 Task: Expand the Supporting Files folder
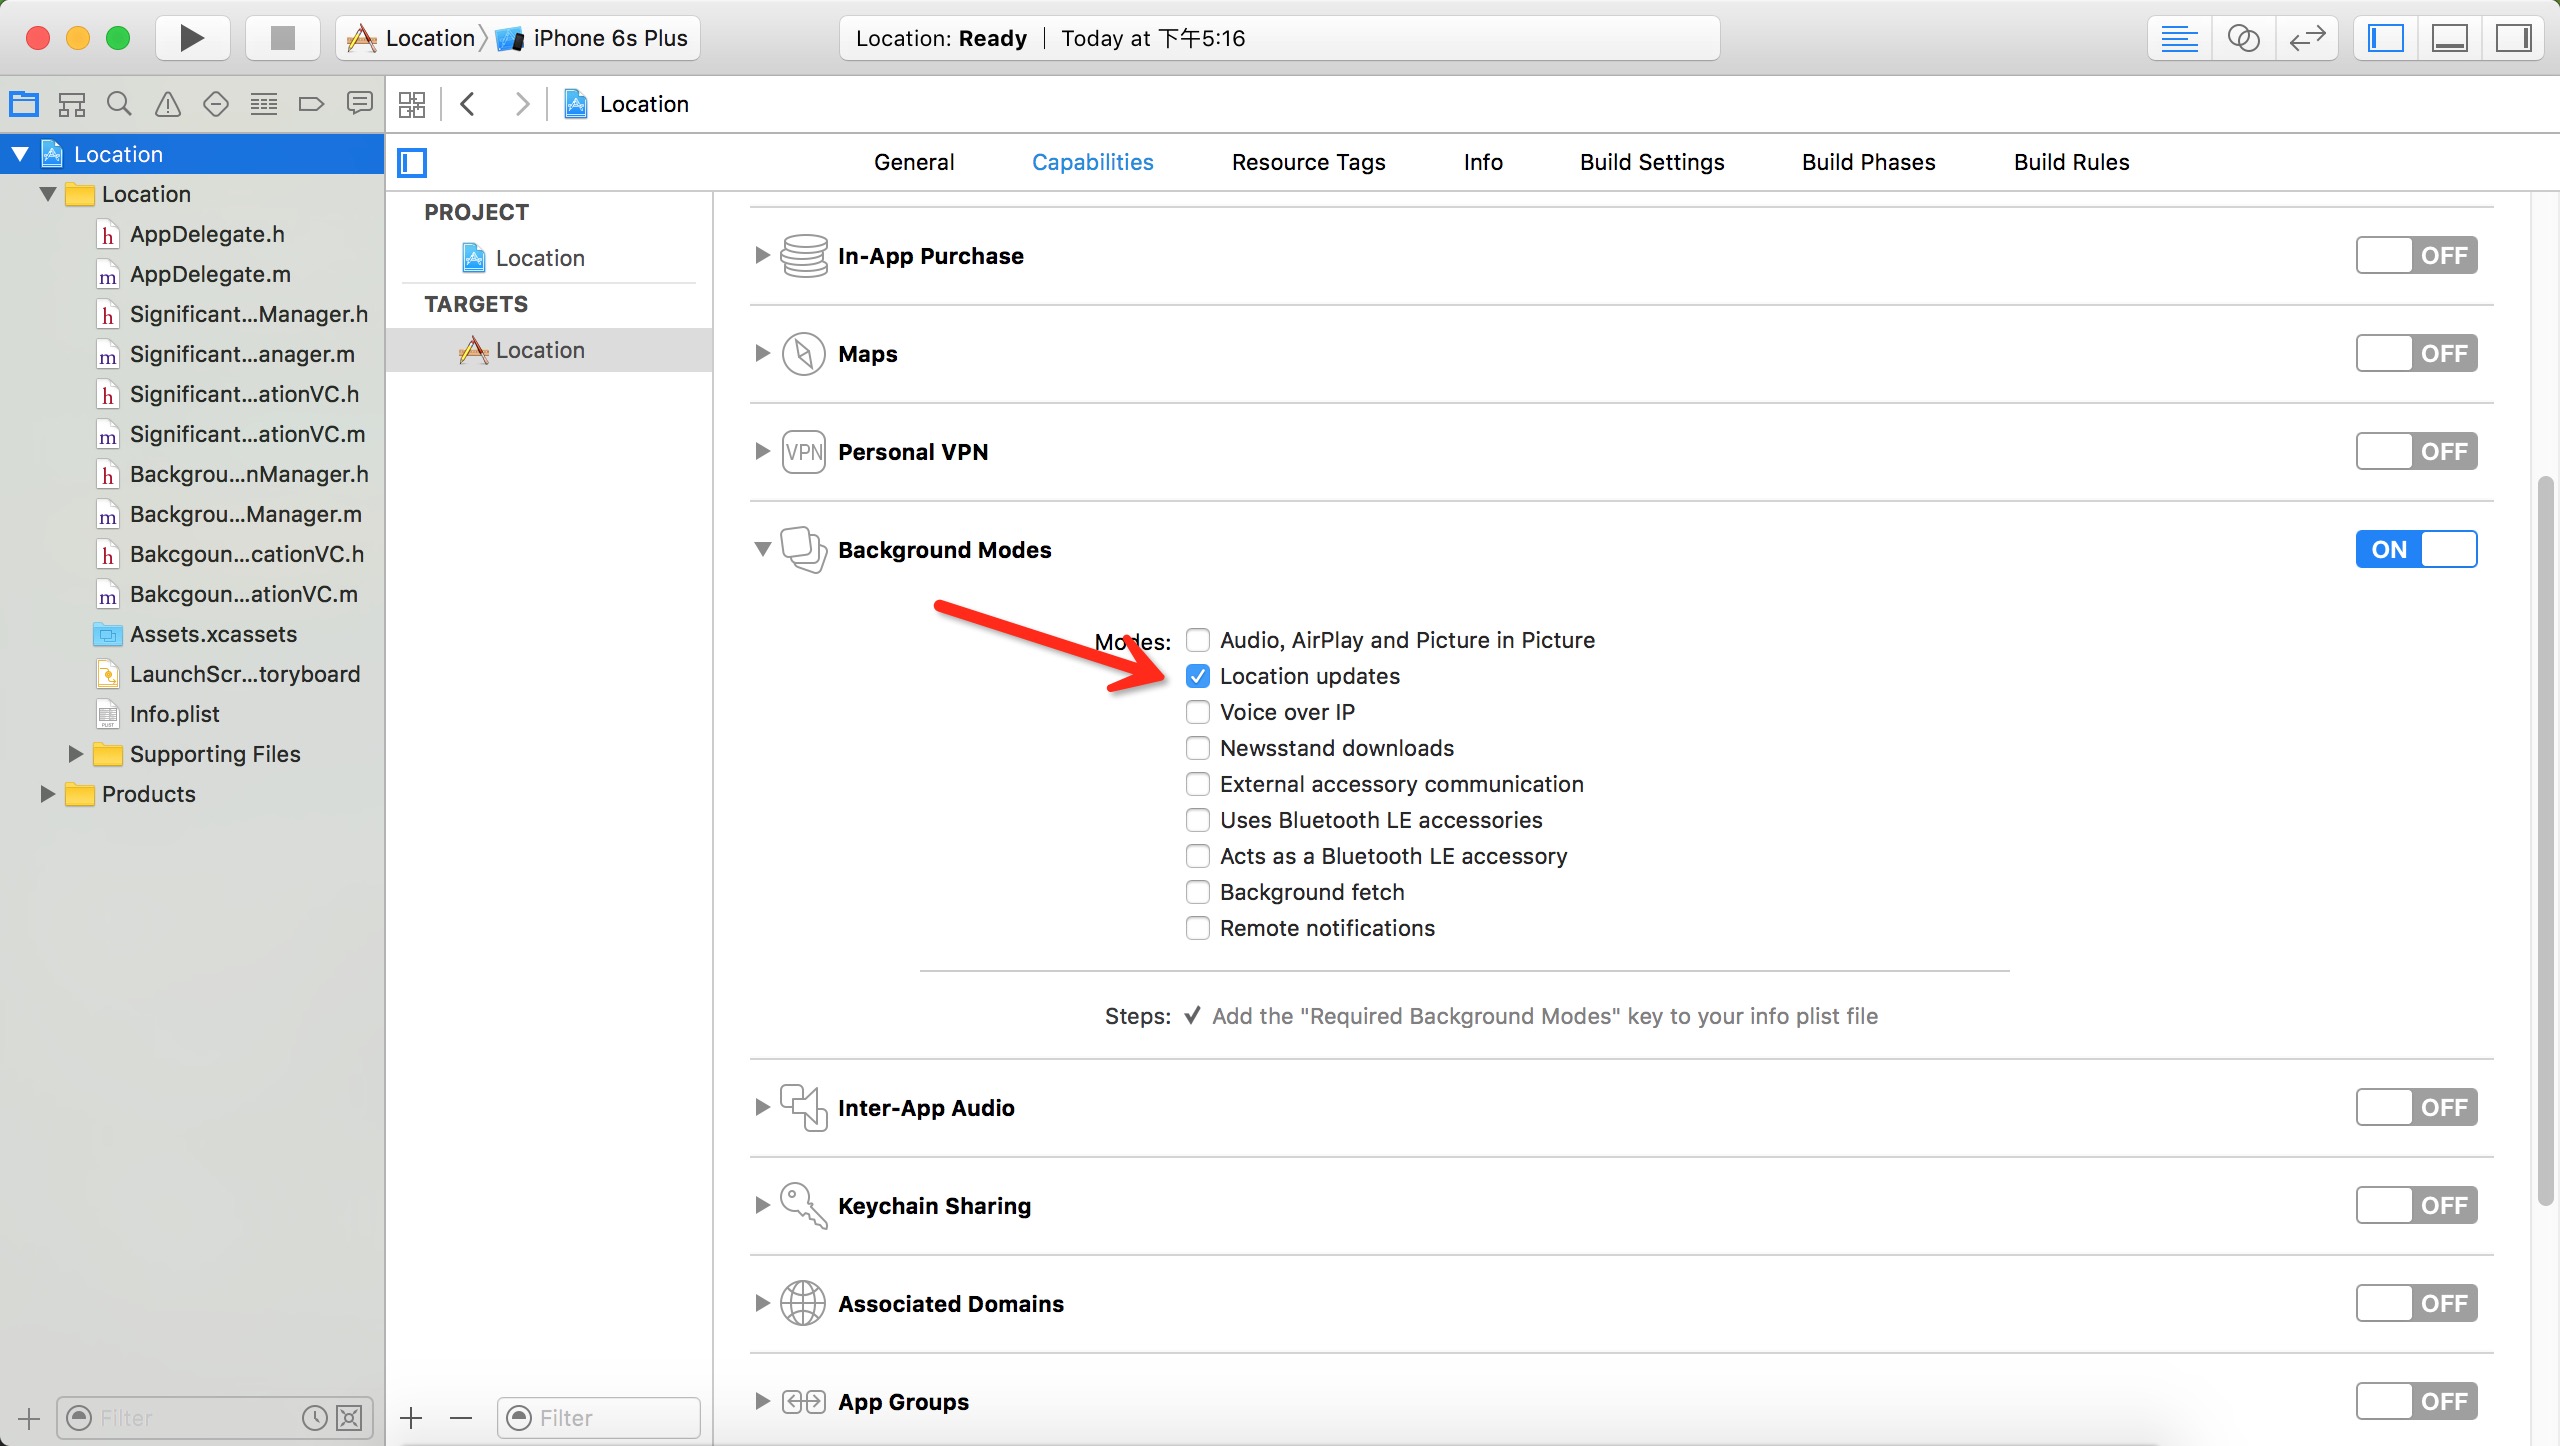[x=75, y=754]
